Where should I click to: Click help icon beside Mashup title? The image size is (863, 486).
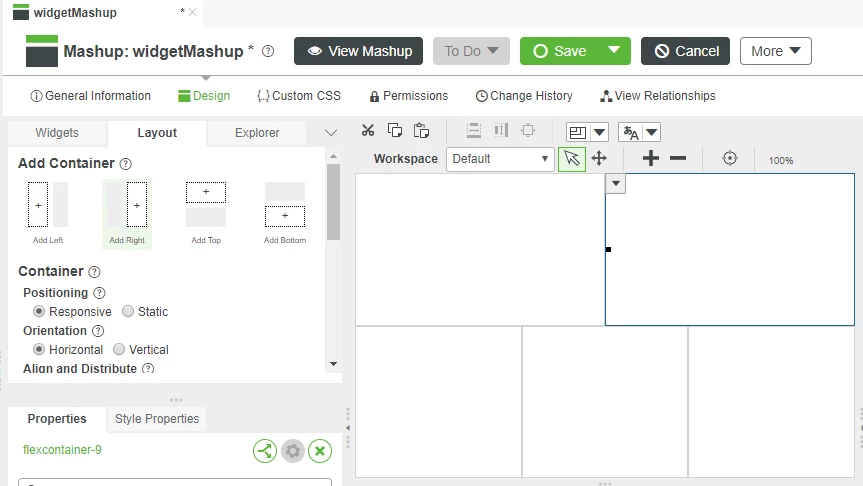pos(268,51)
